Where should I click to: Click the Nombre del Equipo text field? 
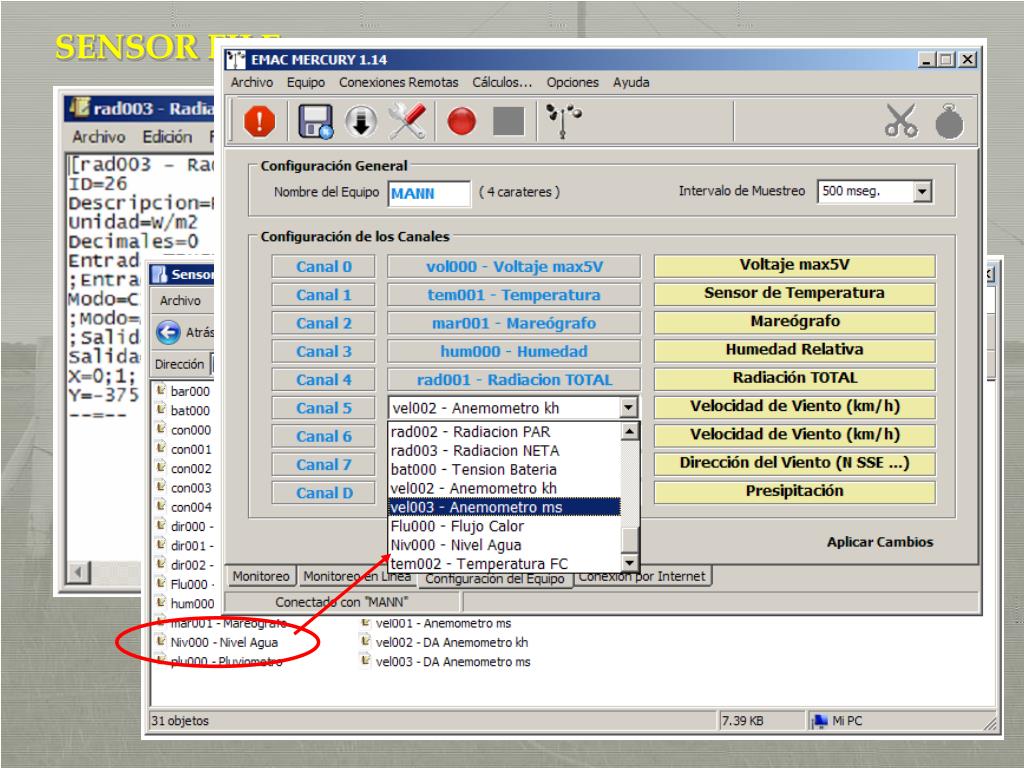tap(428, 192)
